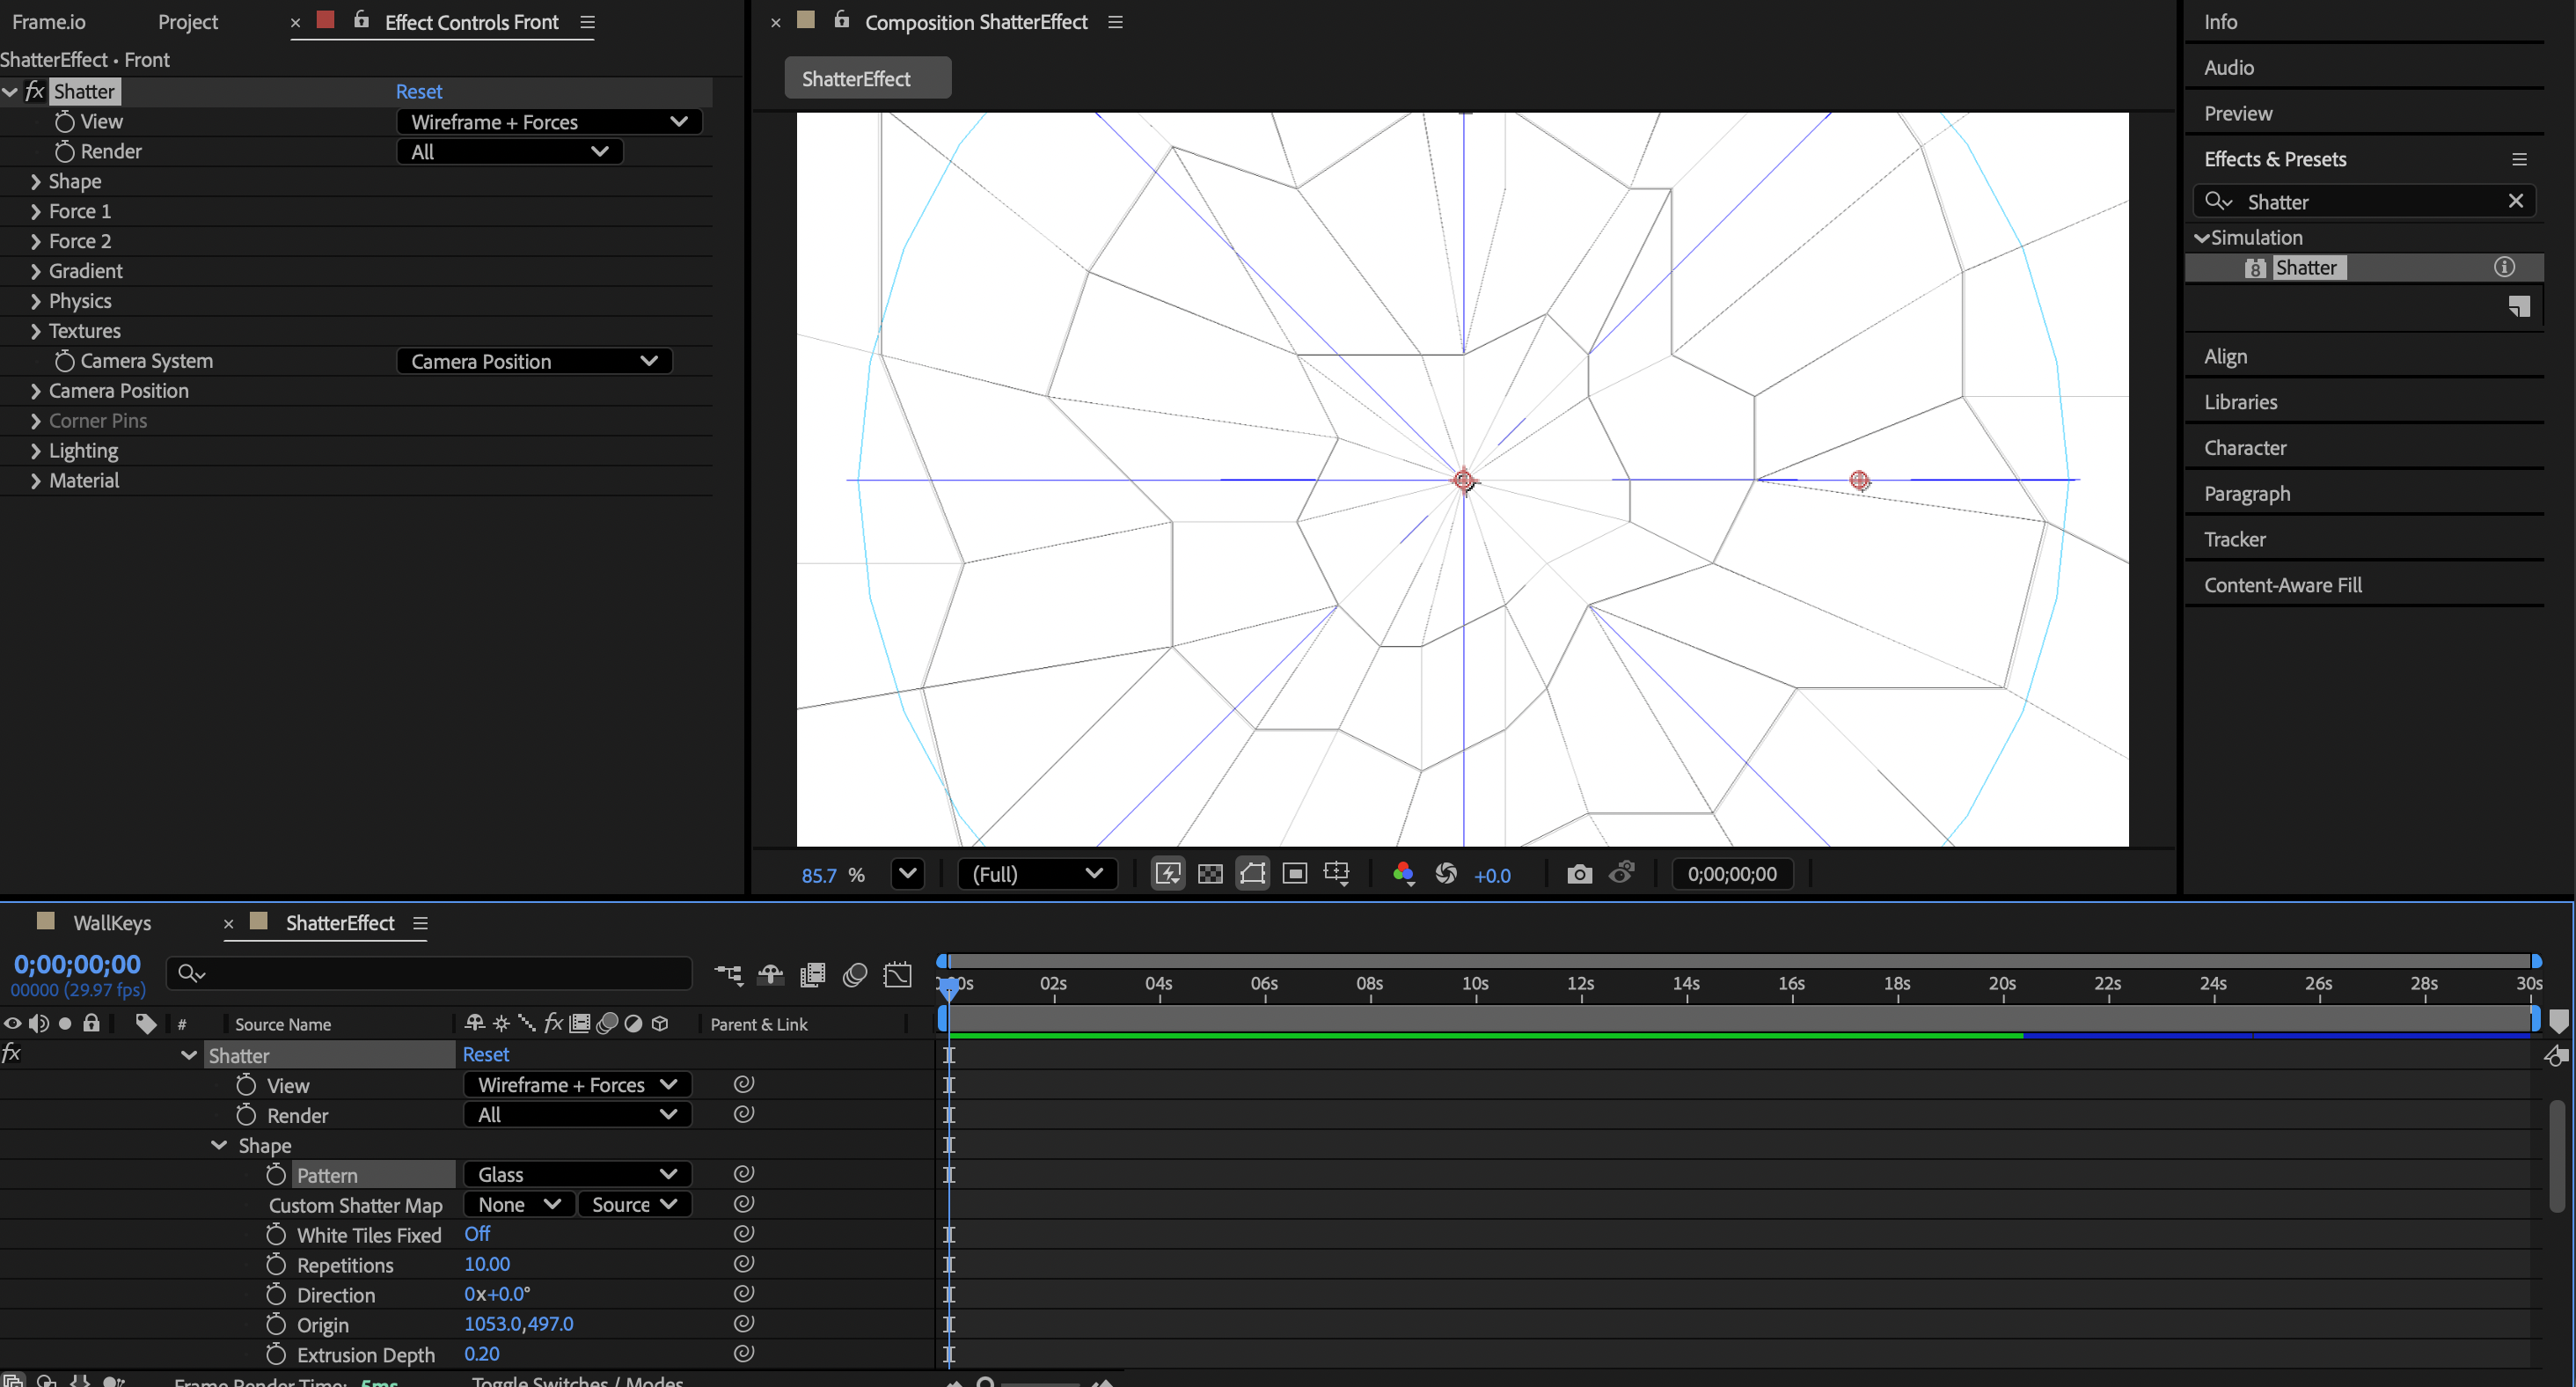Show the last snapshot with the eye icon
Viewport: 2576px width, 1387px height.
pos(1622,872)
